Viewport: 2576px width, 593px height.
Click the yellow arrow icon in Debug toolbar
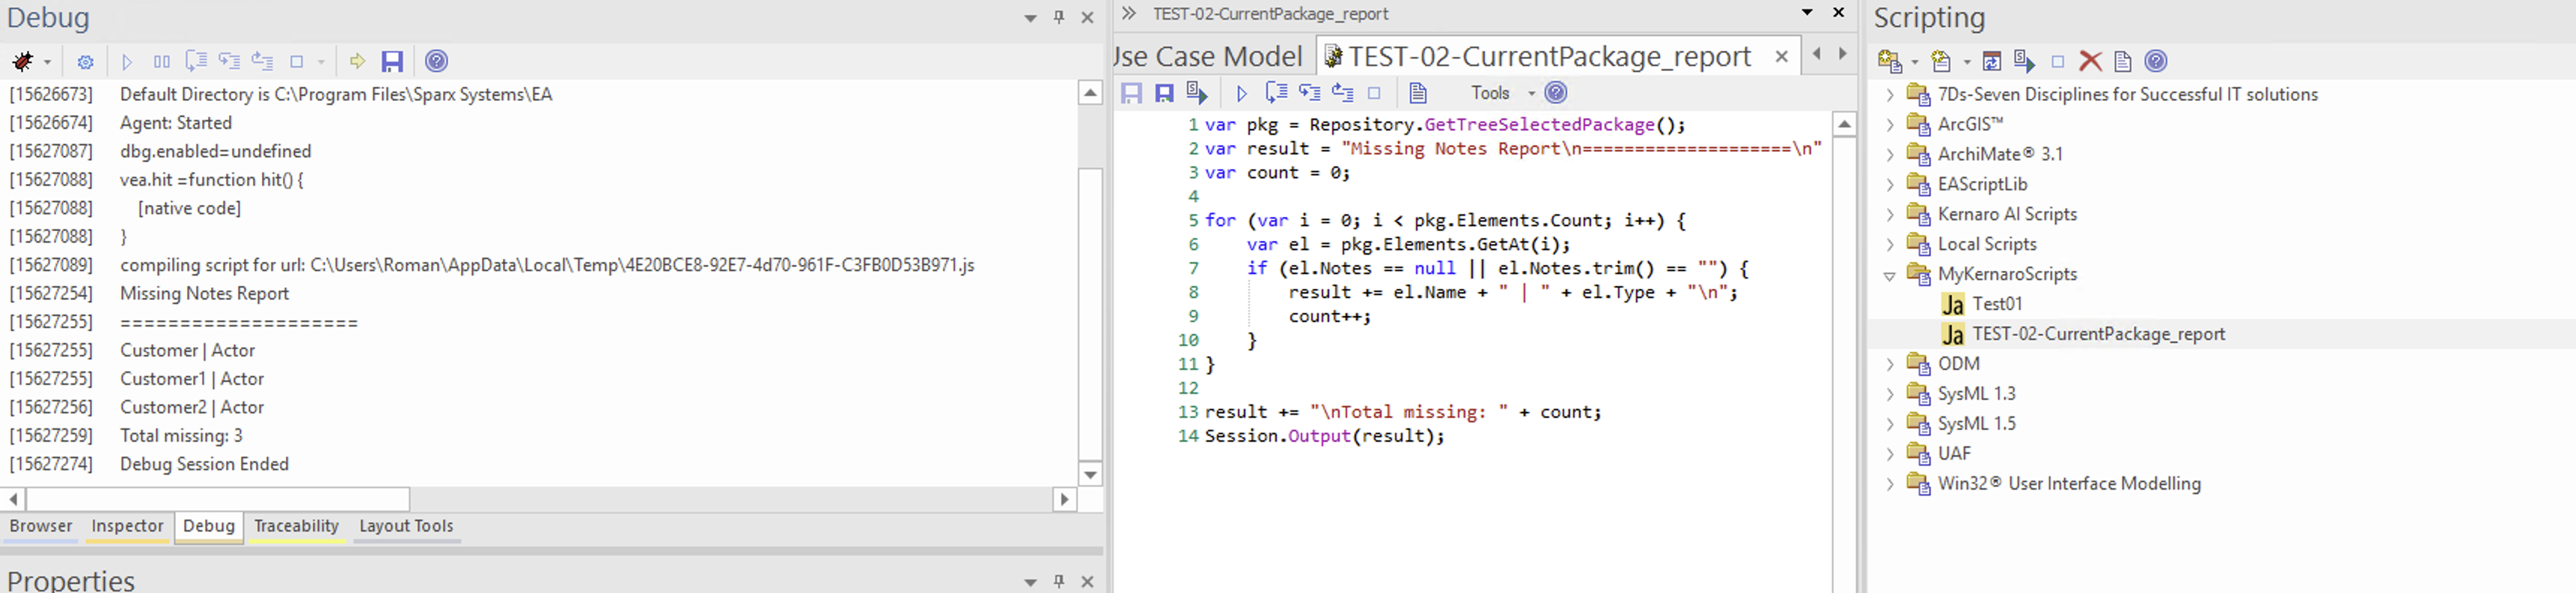(x=357, y=62)
